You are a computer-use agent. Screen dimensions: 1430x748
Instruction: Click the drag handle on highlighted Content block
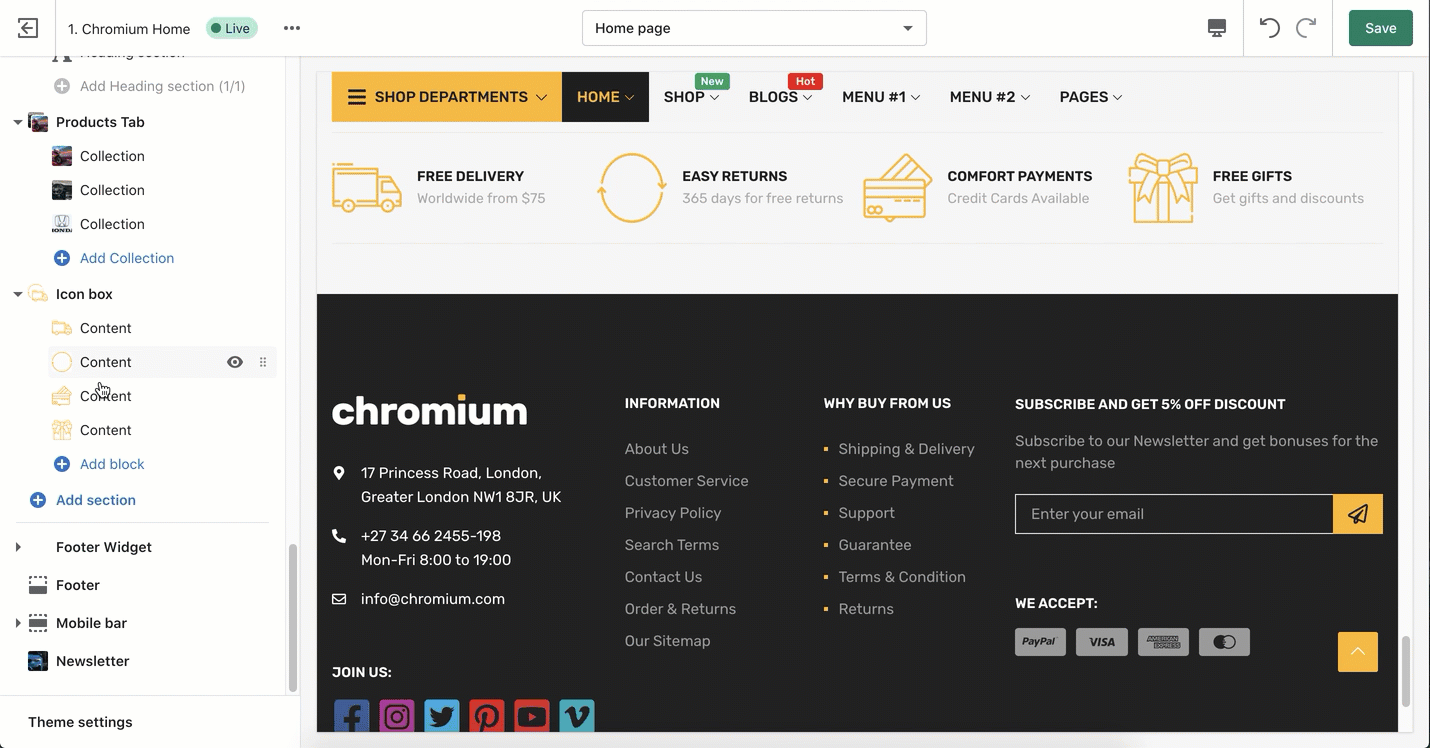[x=263, y=362]
